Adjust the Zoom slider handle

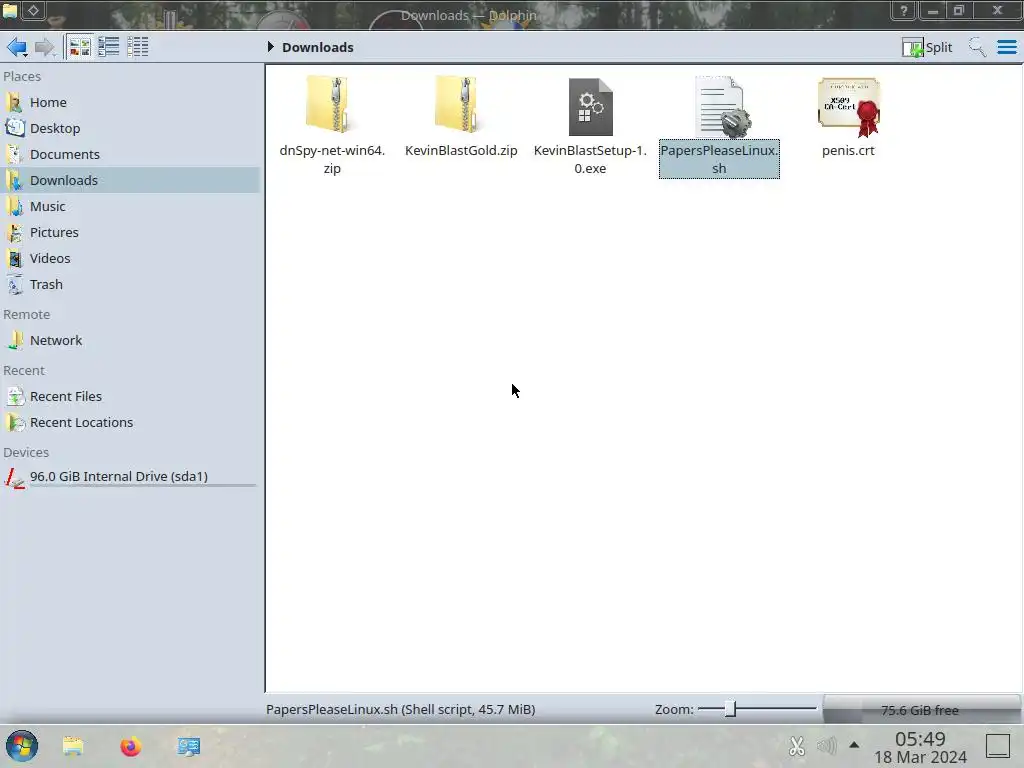[x=730, y=709]
